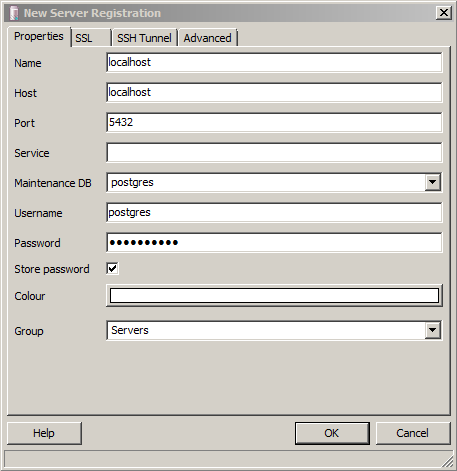Toggle the Store password checkbox
Screen dimensions: 457x471
[x=112, y=268]
